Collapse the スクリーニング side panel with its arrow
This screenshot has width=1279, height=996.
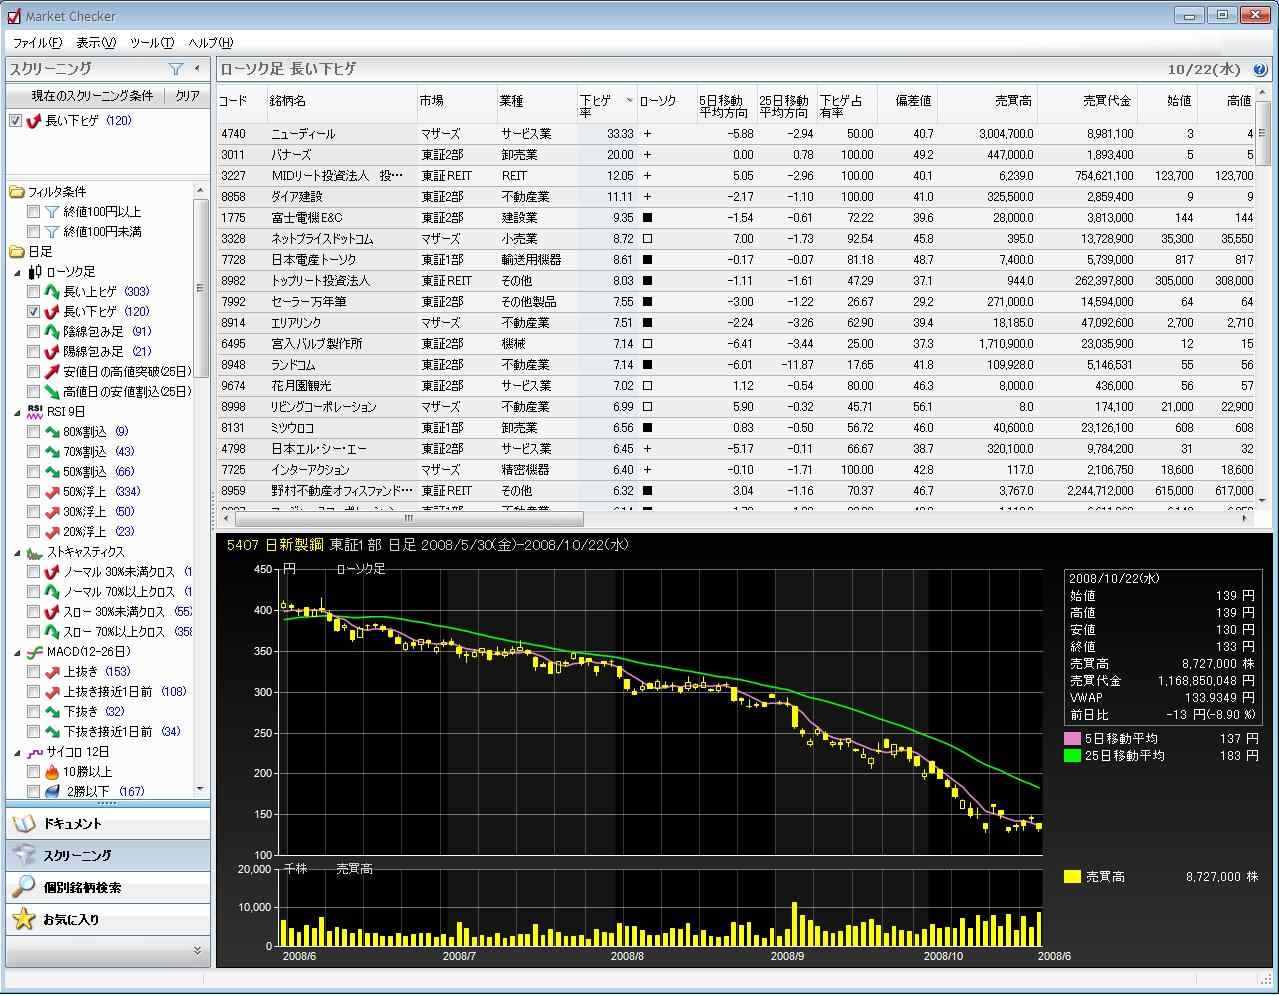[197, 69]
